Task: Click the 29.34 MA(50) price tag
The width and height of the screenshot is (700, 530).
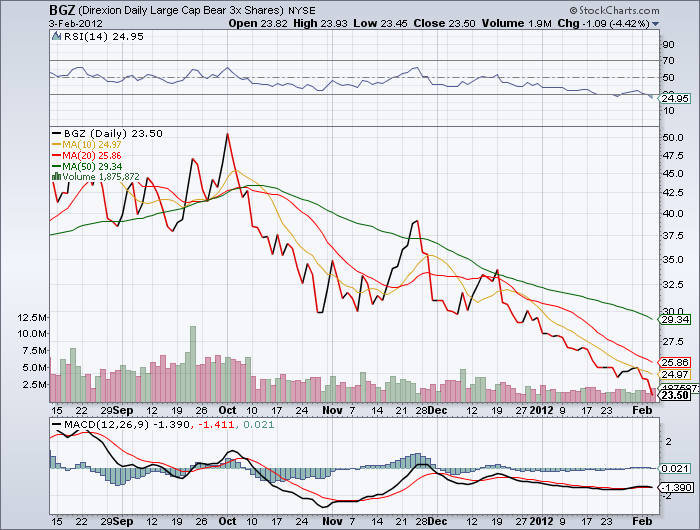Action: click(x=675, y=319)
